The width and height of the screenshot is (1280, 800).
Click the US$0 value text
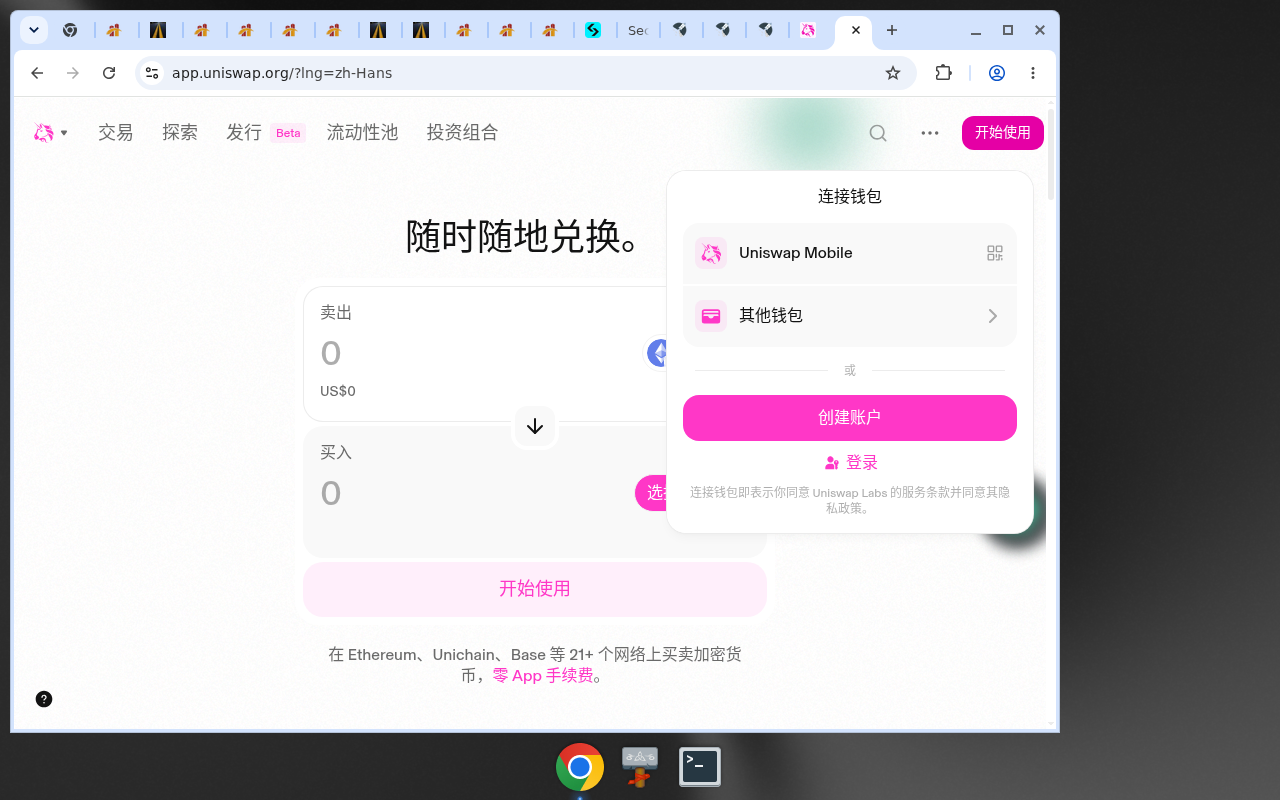pyautogui.click(x=338, y=391)
